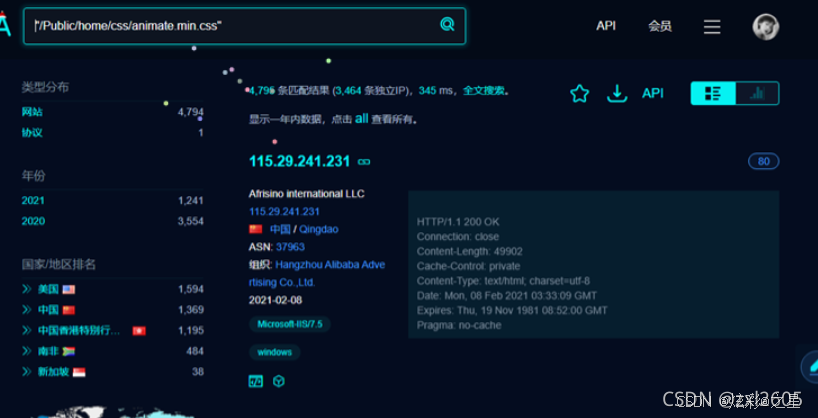This screenshot has height=418, width=818.
Task: Open ASN 37963 link
Action: click(291, 247)
